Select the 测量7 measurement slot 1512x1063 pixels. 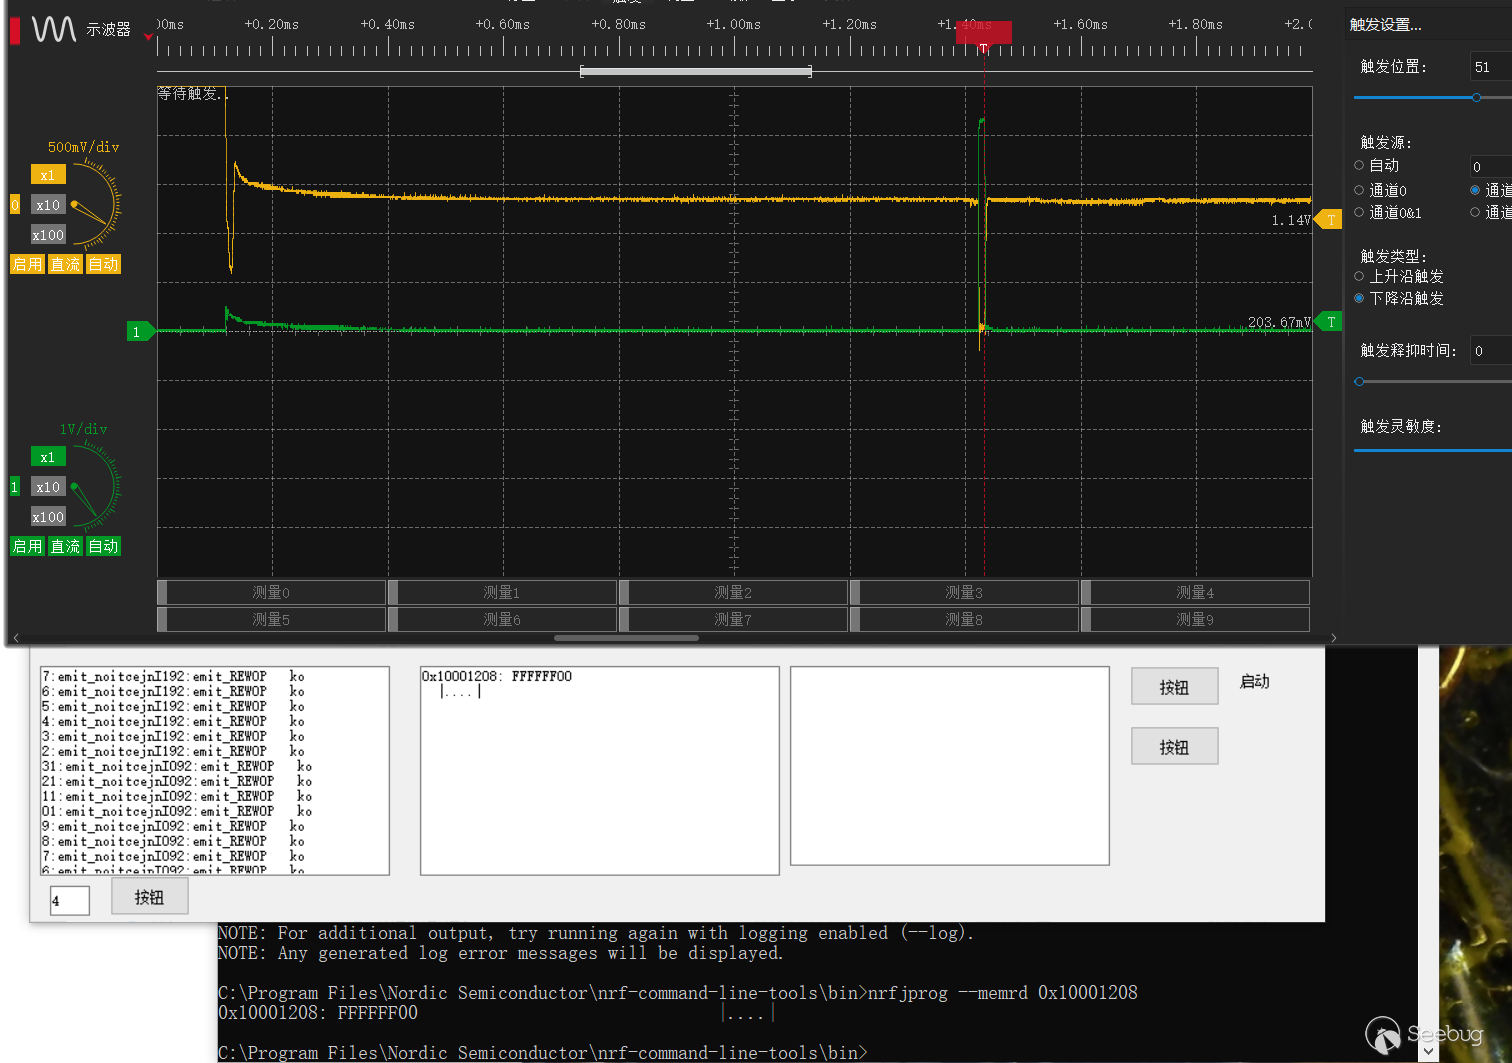733,619
